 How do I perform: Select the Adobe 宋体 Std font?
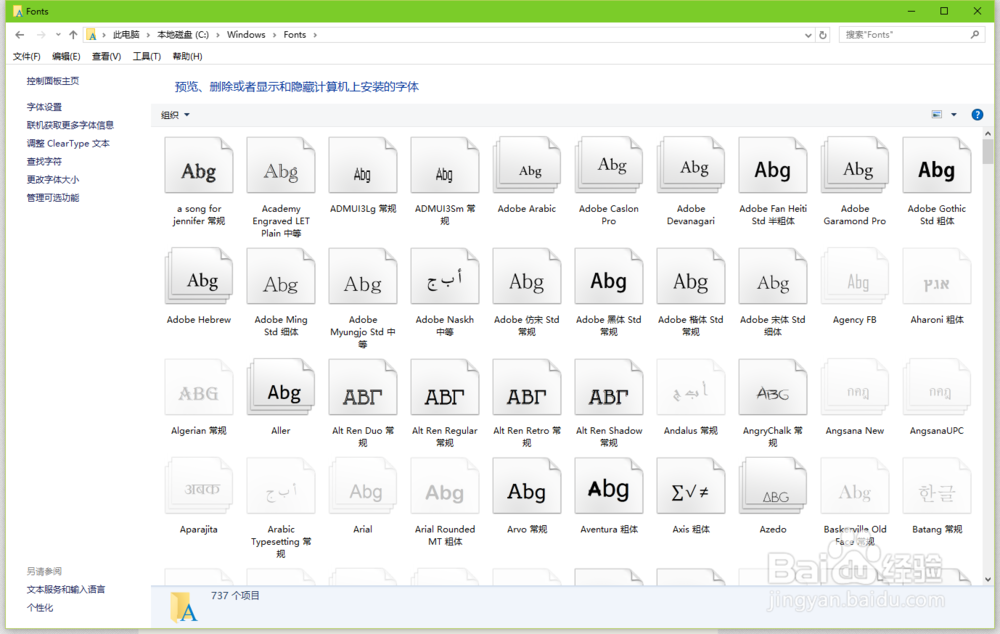tap(772, 276)
